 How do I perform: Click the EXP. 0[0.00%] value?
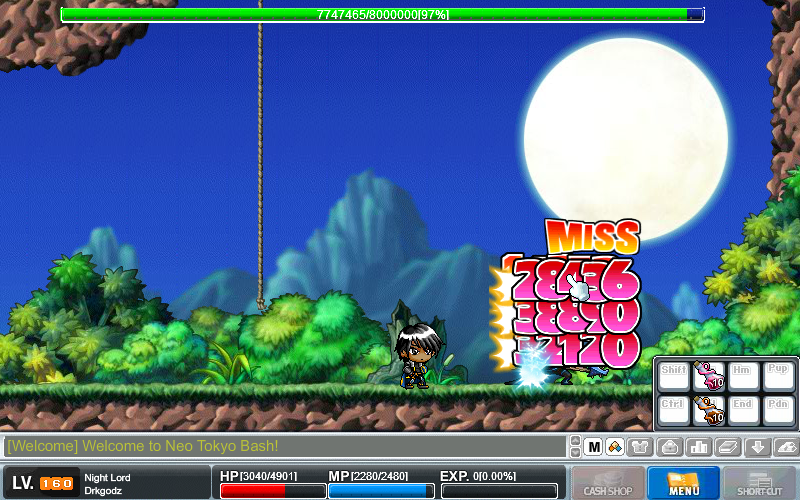pyautogui.click(x=478, y=476)
